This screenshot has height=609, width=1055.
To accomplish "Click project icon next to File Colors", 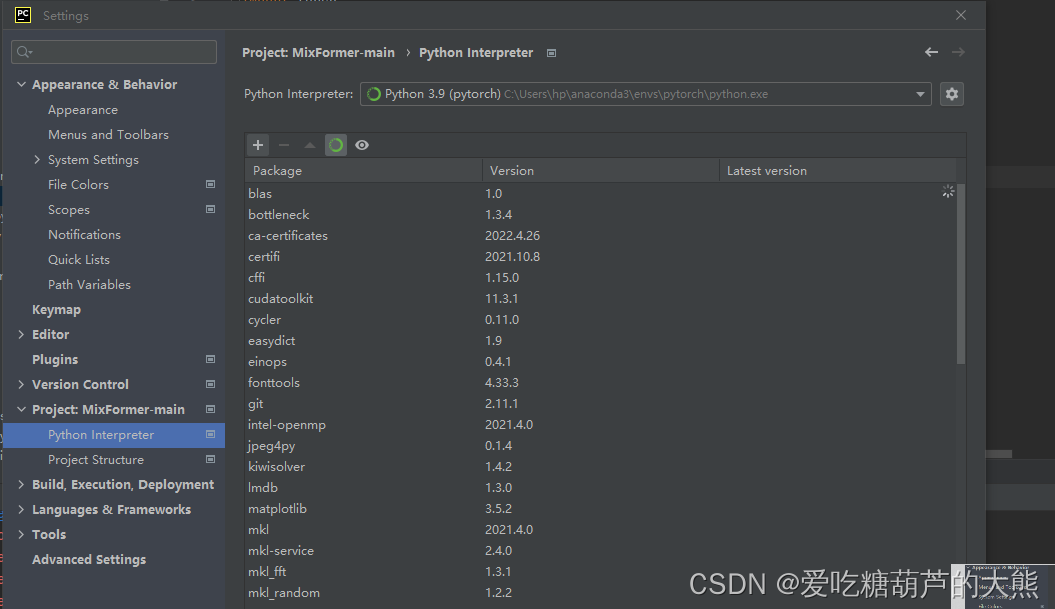I will pyautogui.click(x=211, y=184).
